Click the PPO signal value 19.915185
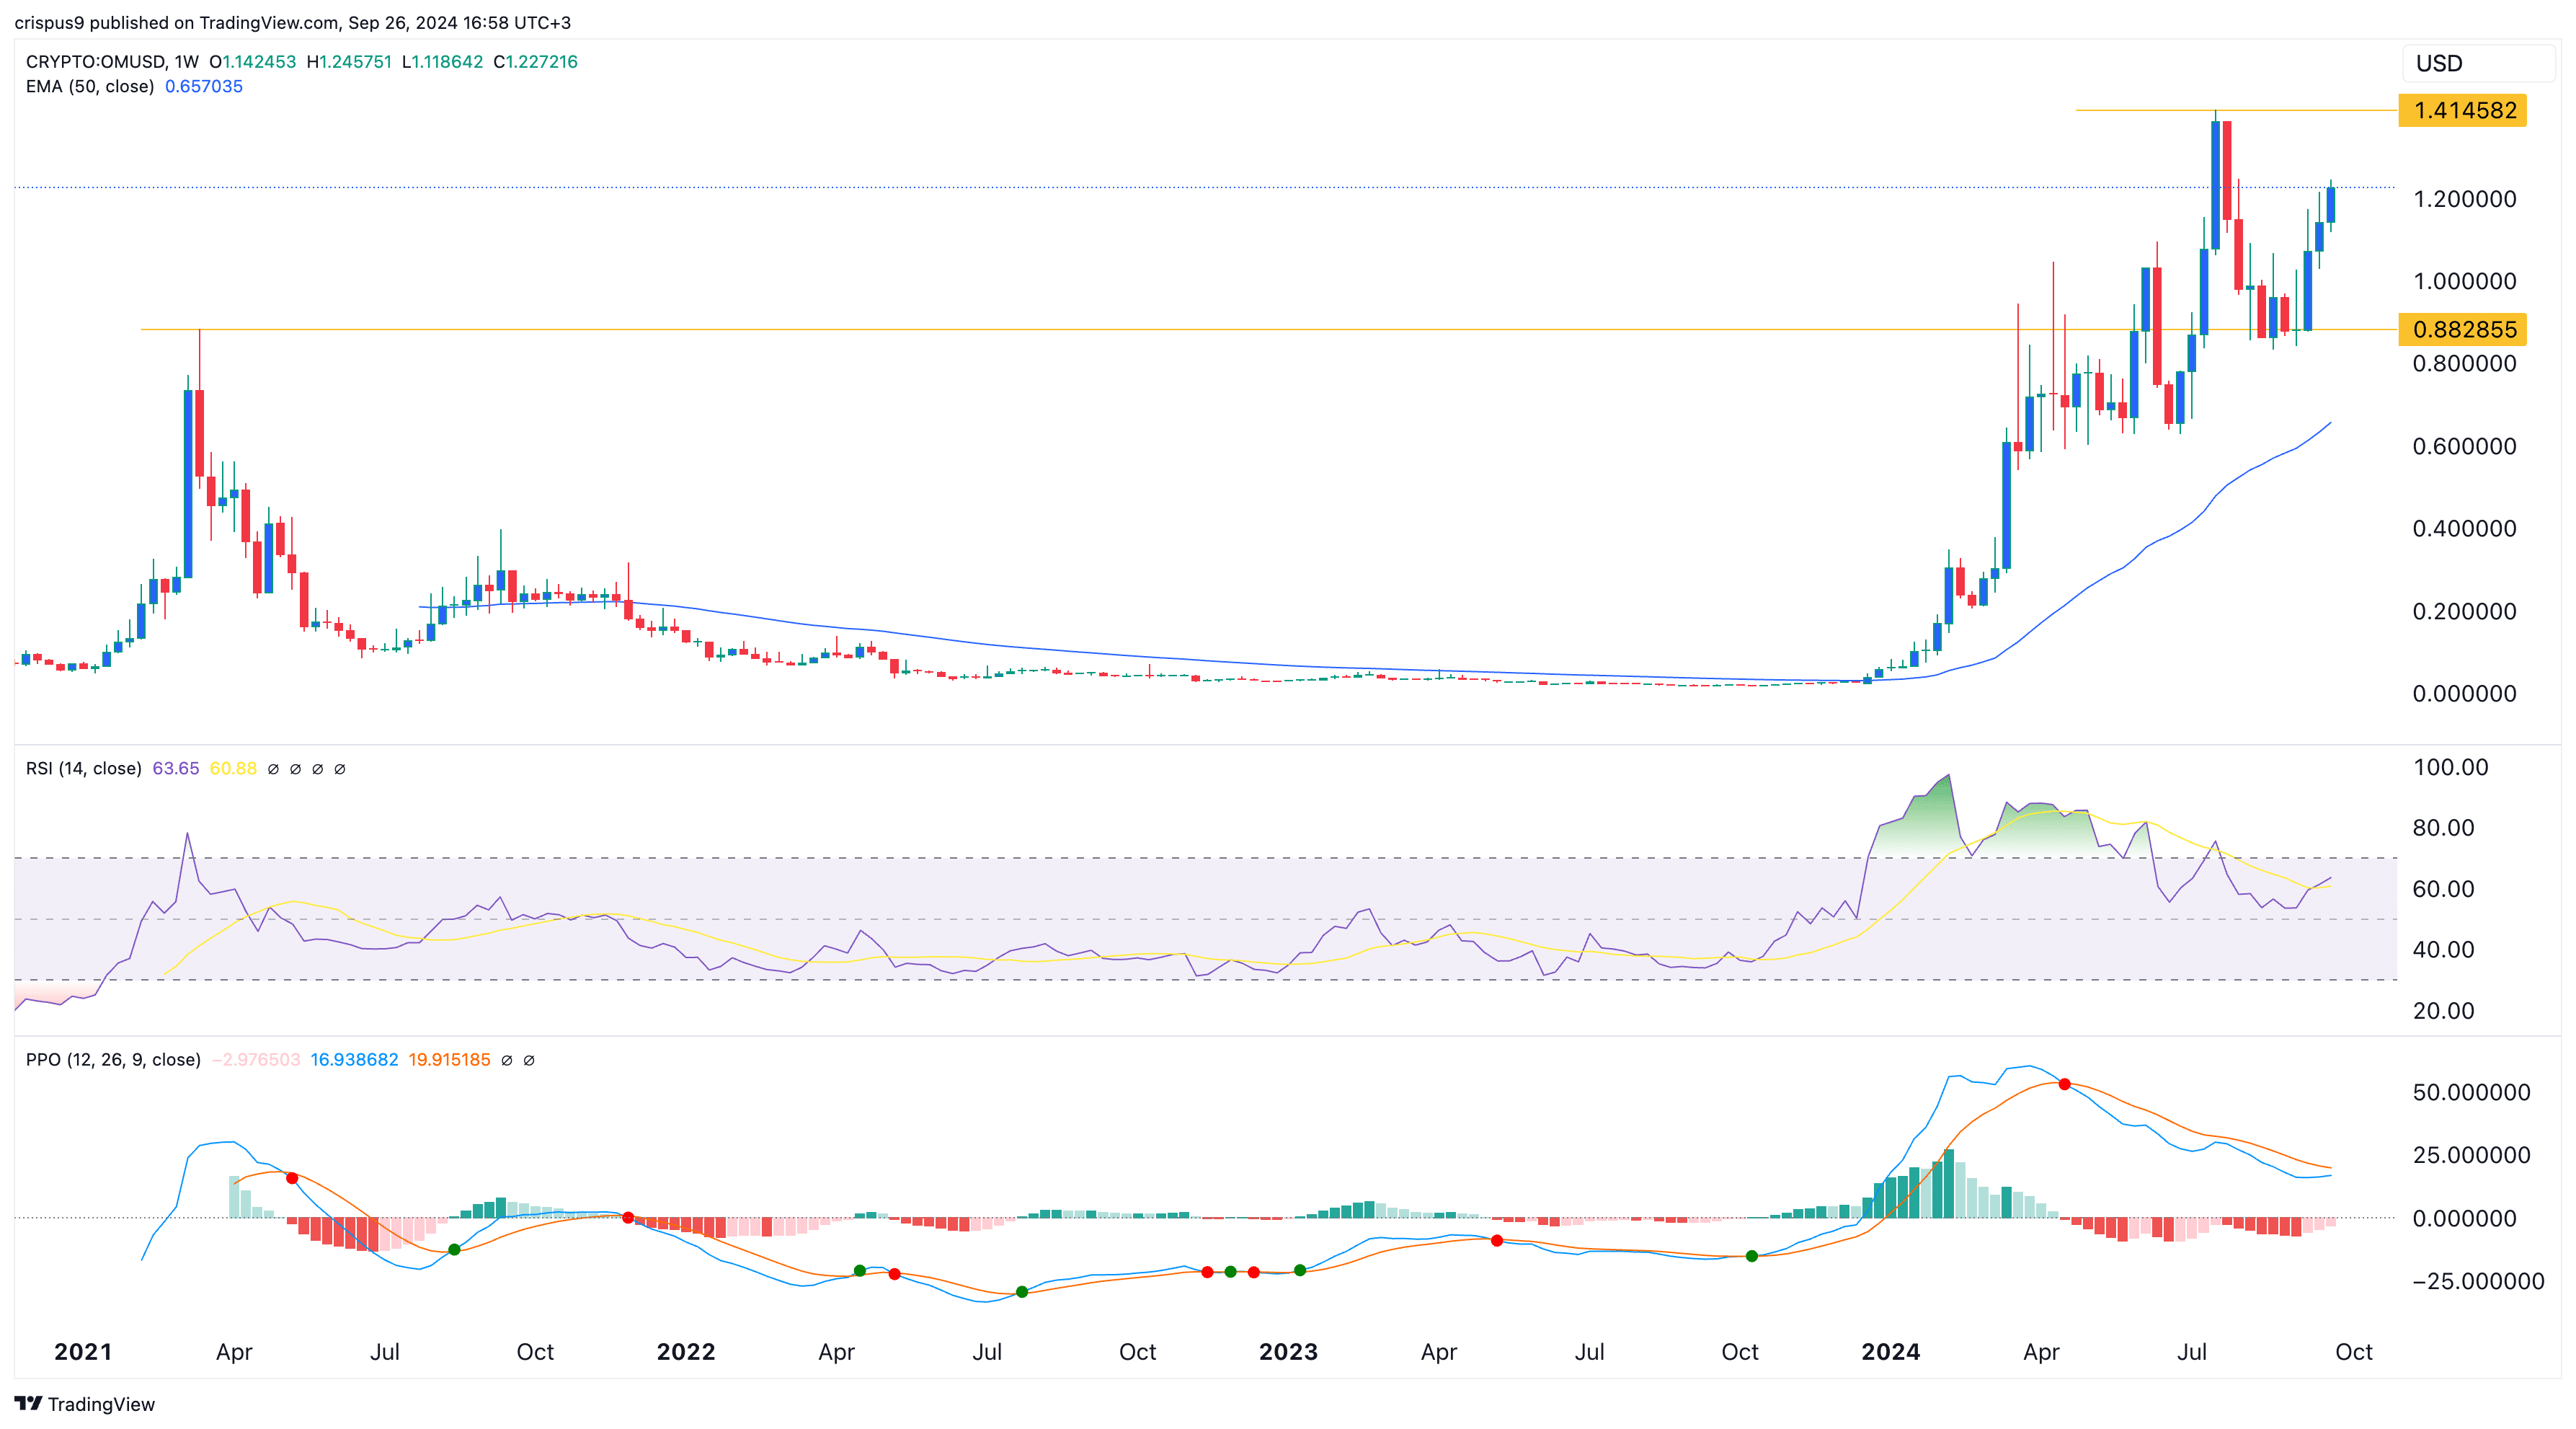This screenshot has height=1429, width=2576. point(449,1059)
